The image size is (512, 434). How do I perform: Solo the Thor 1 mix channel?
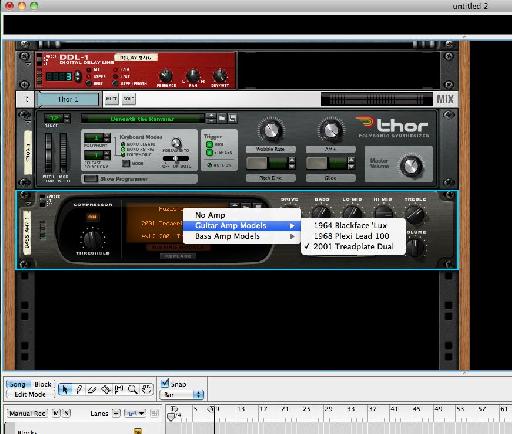(129, 99)
